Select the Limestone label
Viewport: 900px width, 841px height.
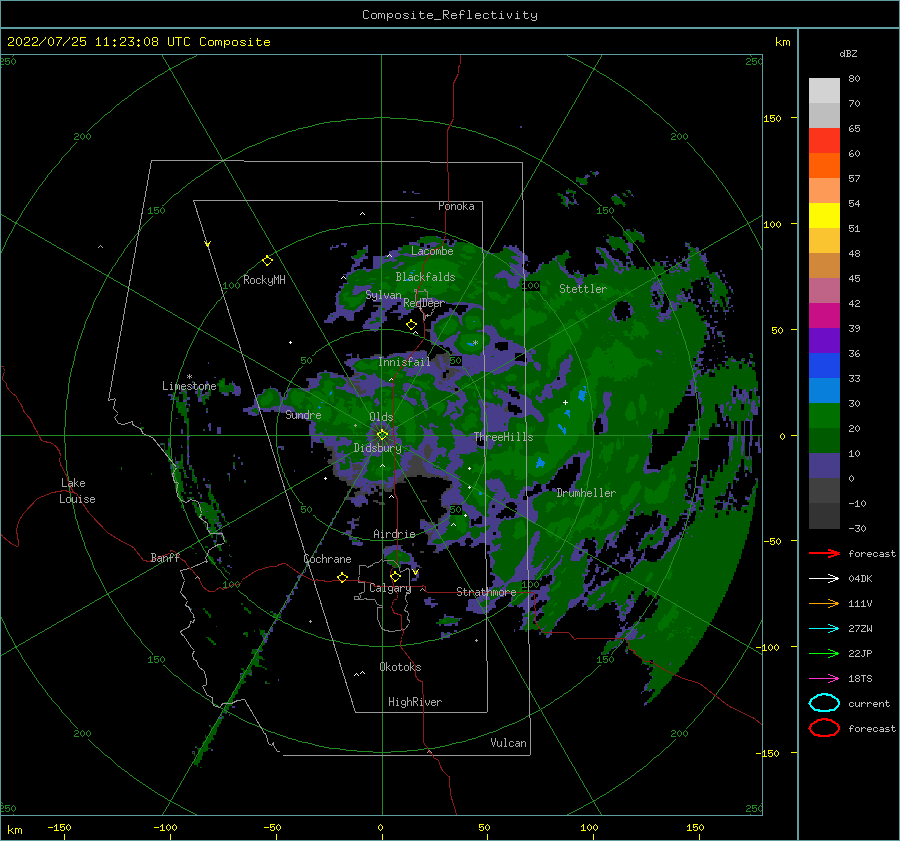click(189, 386)
